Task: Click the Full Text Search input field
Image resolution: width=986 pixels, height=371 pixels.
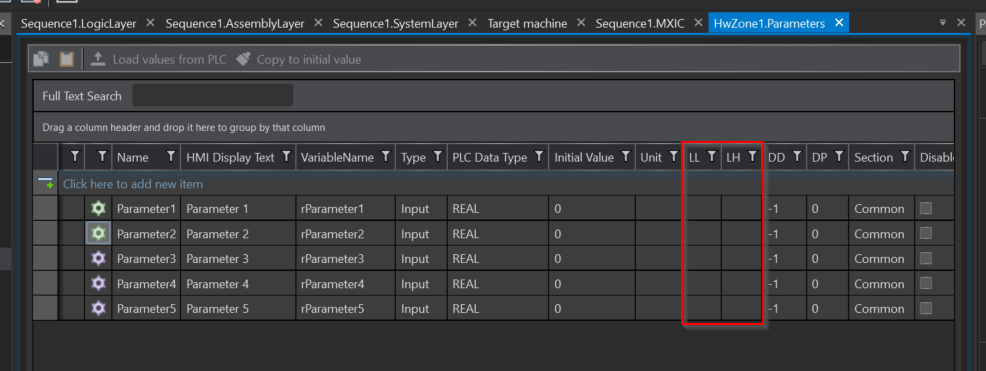Action: (213, 96)
